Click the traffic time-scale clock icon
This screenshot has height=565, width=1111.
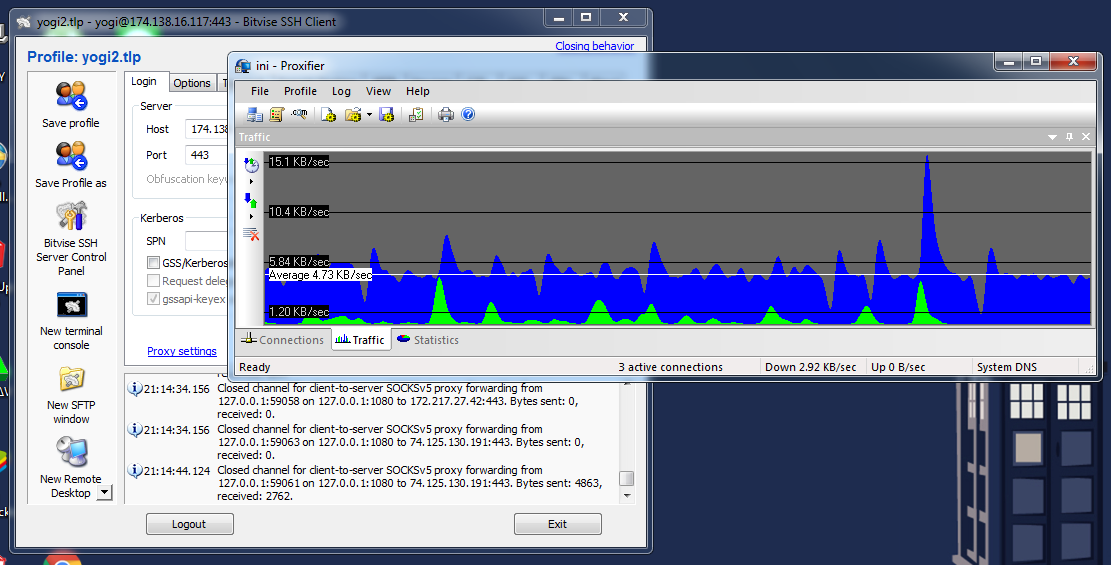click(251, 165)
